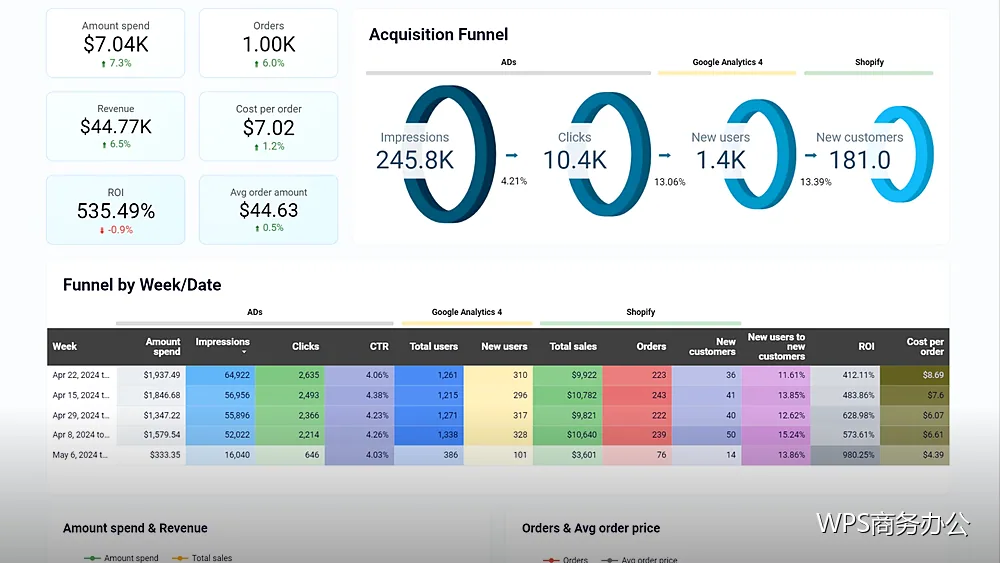Sort table by Cost per order header
Viewport: 1000px width, 563px height.
click(x=925, y=346)
